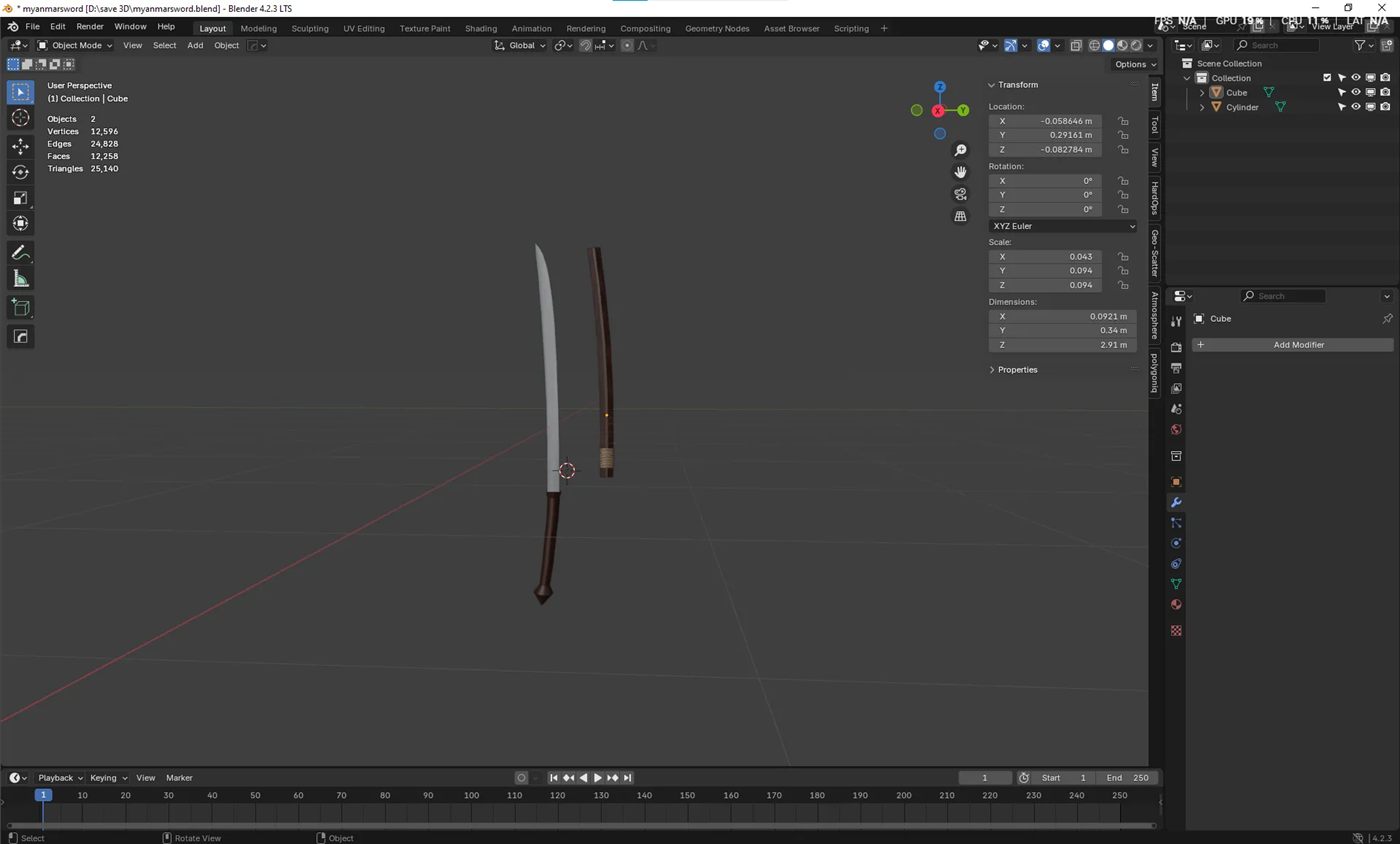
Task: Toggle X-Ray display in viewport header
Action: (x=1076, y=45)
